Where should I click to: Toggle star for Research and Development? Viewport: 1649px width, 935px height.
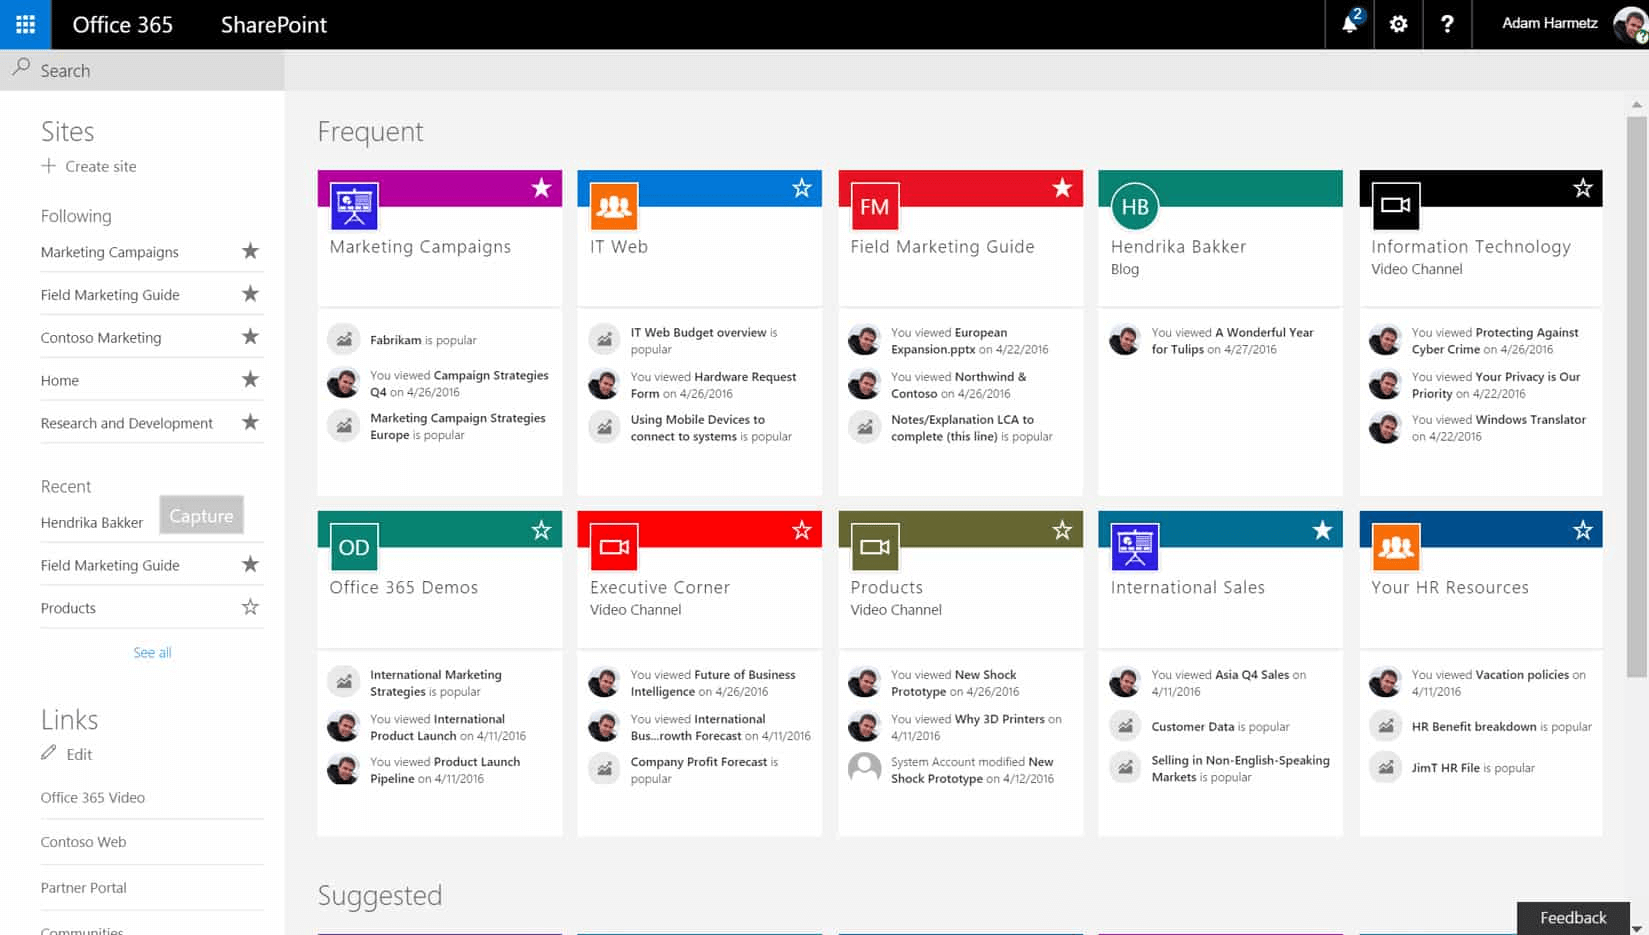point(250,422)
